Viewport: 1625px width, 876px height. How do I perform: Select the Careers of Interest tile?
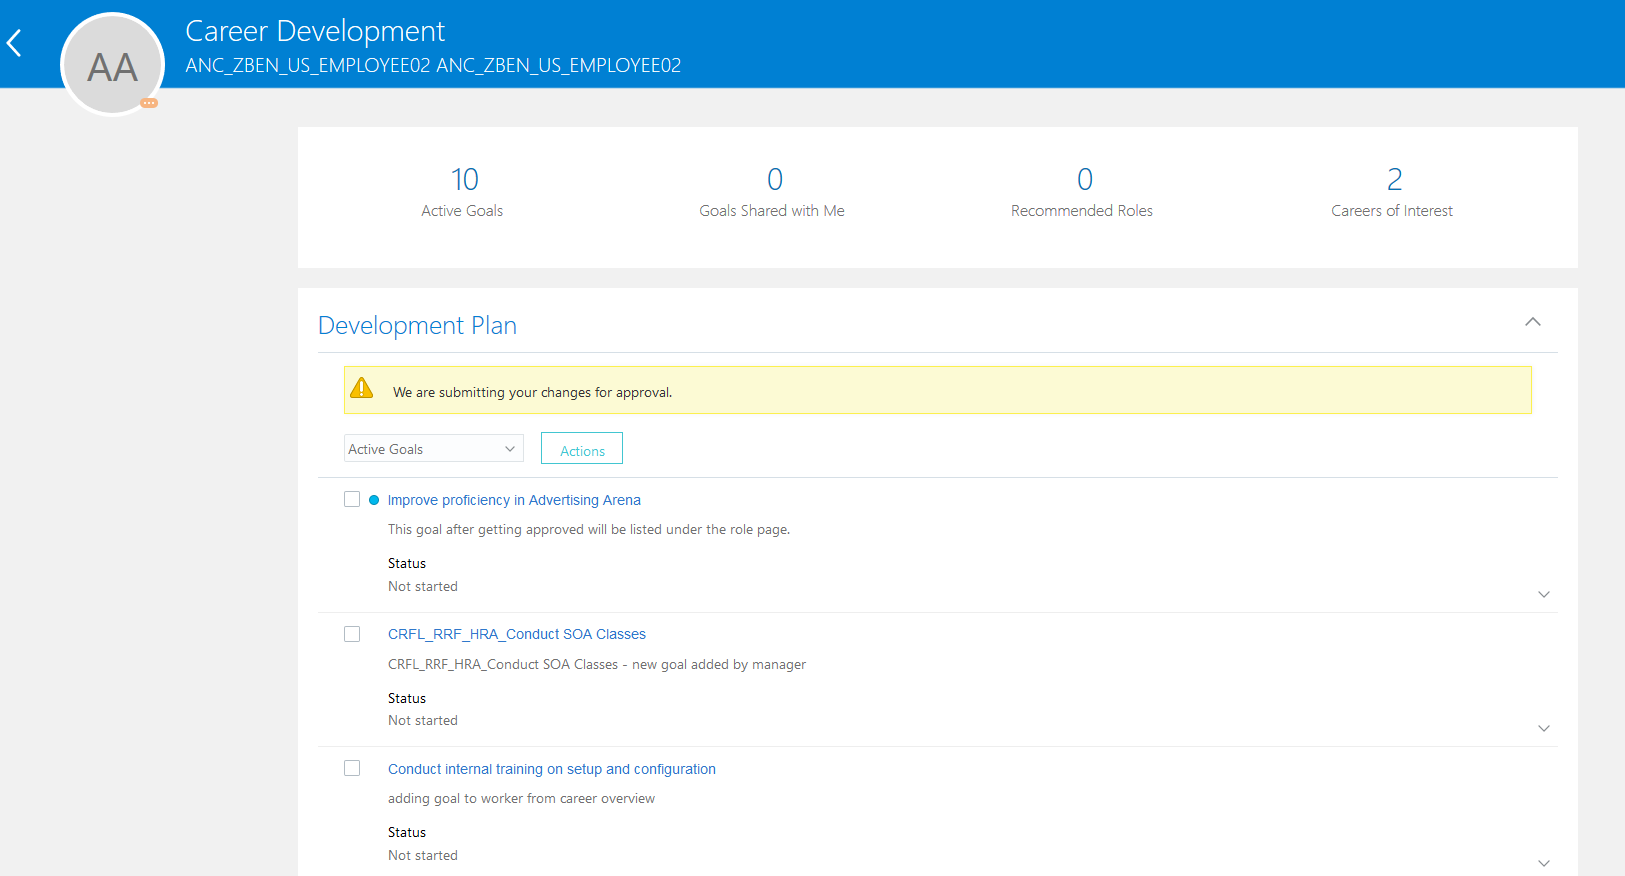click(x=1392, y=191)
